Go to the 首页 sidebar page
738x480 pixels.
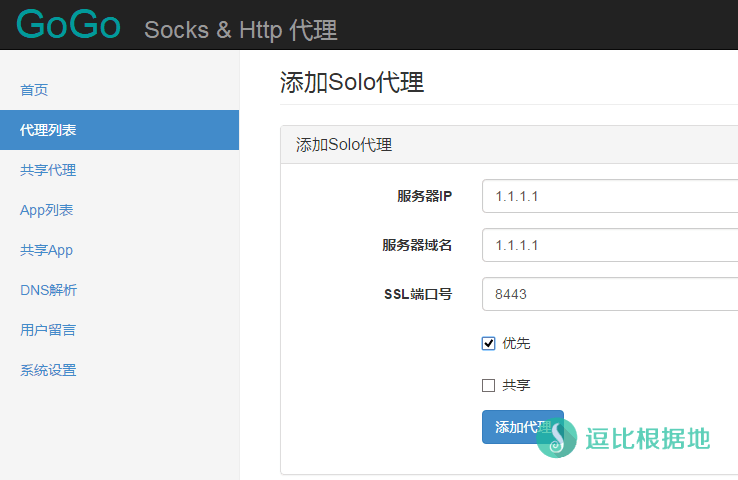click(34, 90)
